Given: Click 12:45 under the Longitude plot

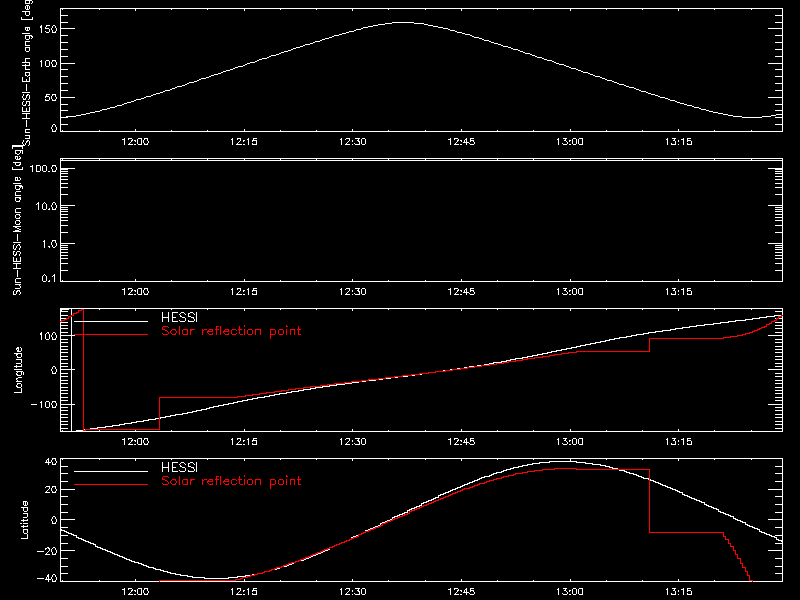Looking at the screenshot, I should 461,441.
